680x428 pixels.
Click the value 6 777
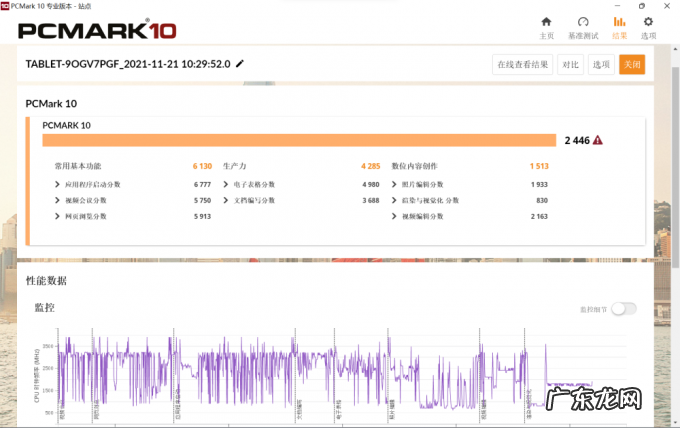203,184
